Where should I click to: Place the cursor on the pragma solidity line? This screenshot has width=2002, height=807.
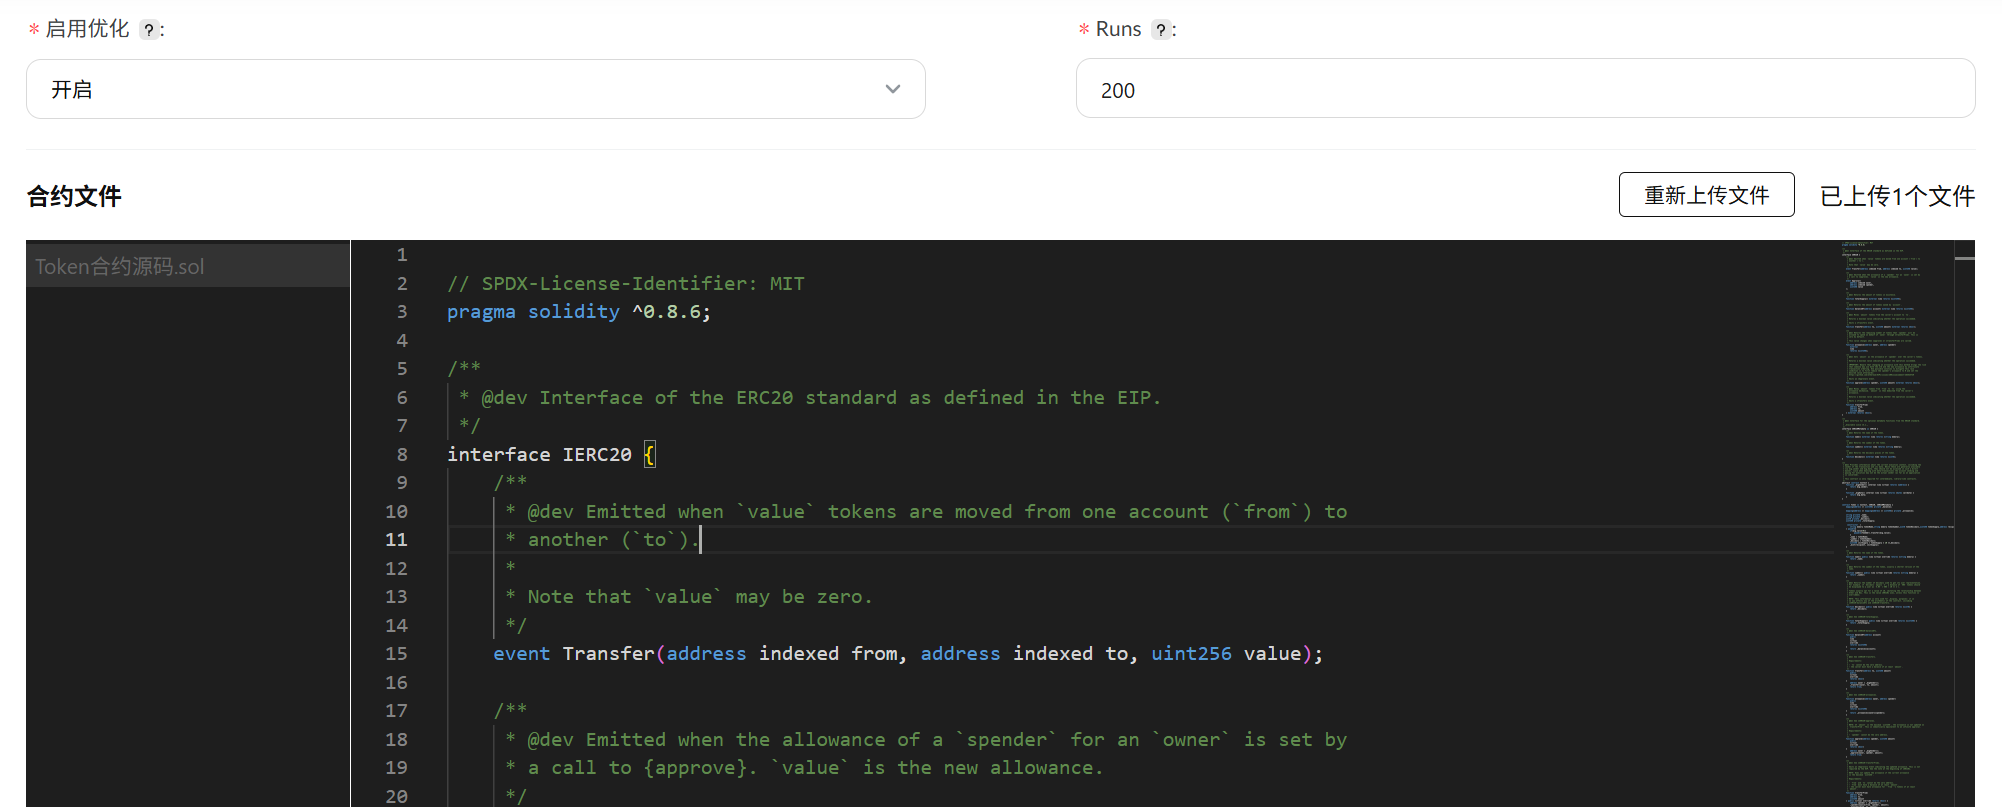pyautogui.click(x=578, y=312)
